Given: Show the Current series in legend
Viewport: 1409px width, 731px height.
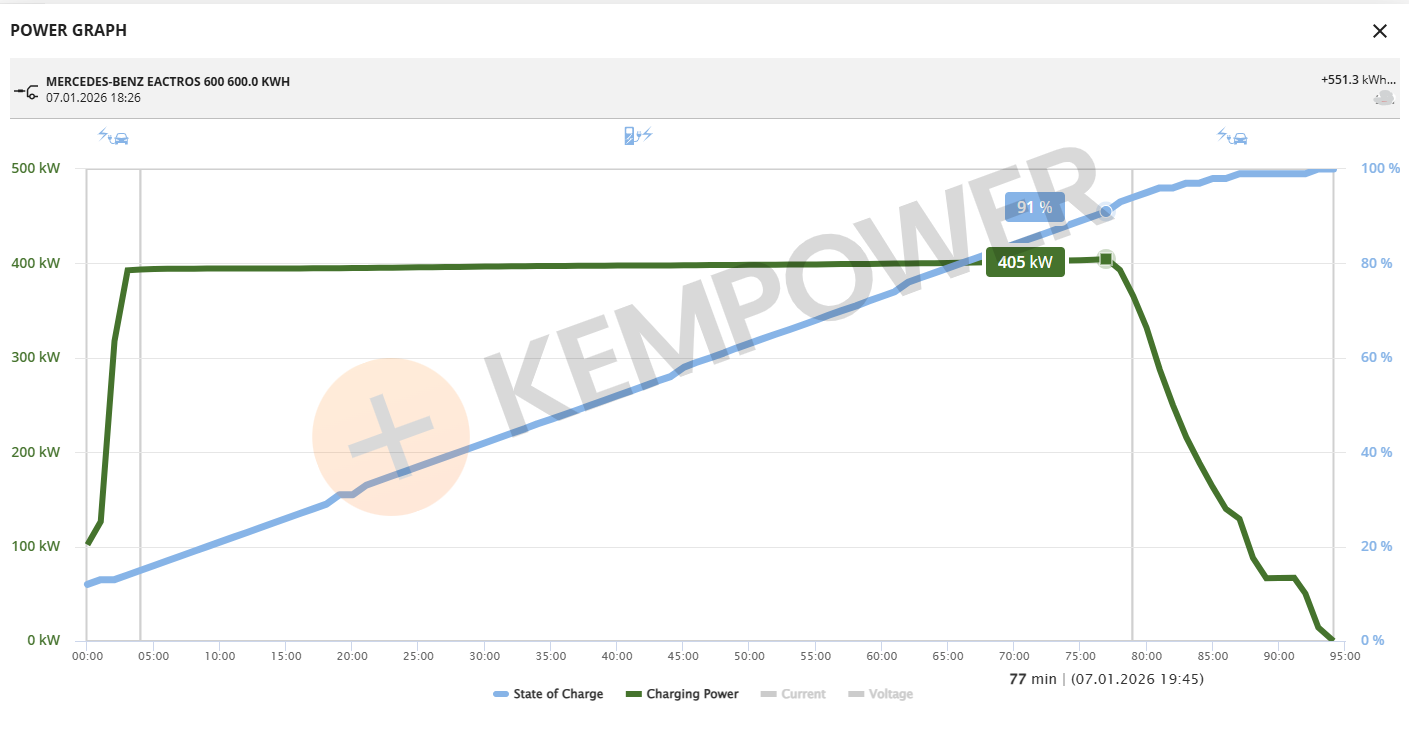Looking at the screenshot, I should point(803,694).
